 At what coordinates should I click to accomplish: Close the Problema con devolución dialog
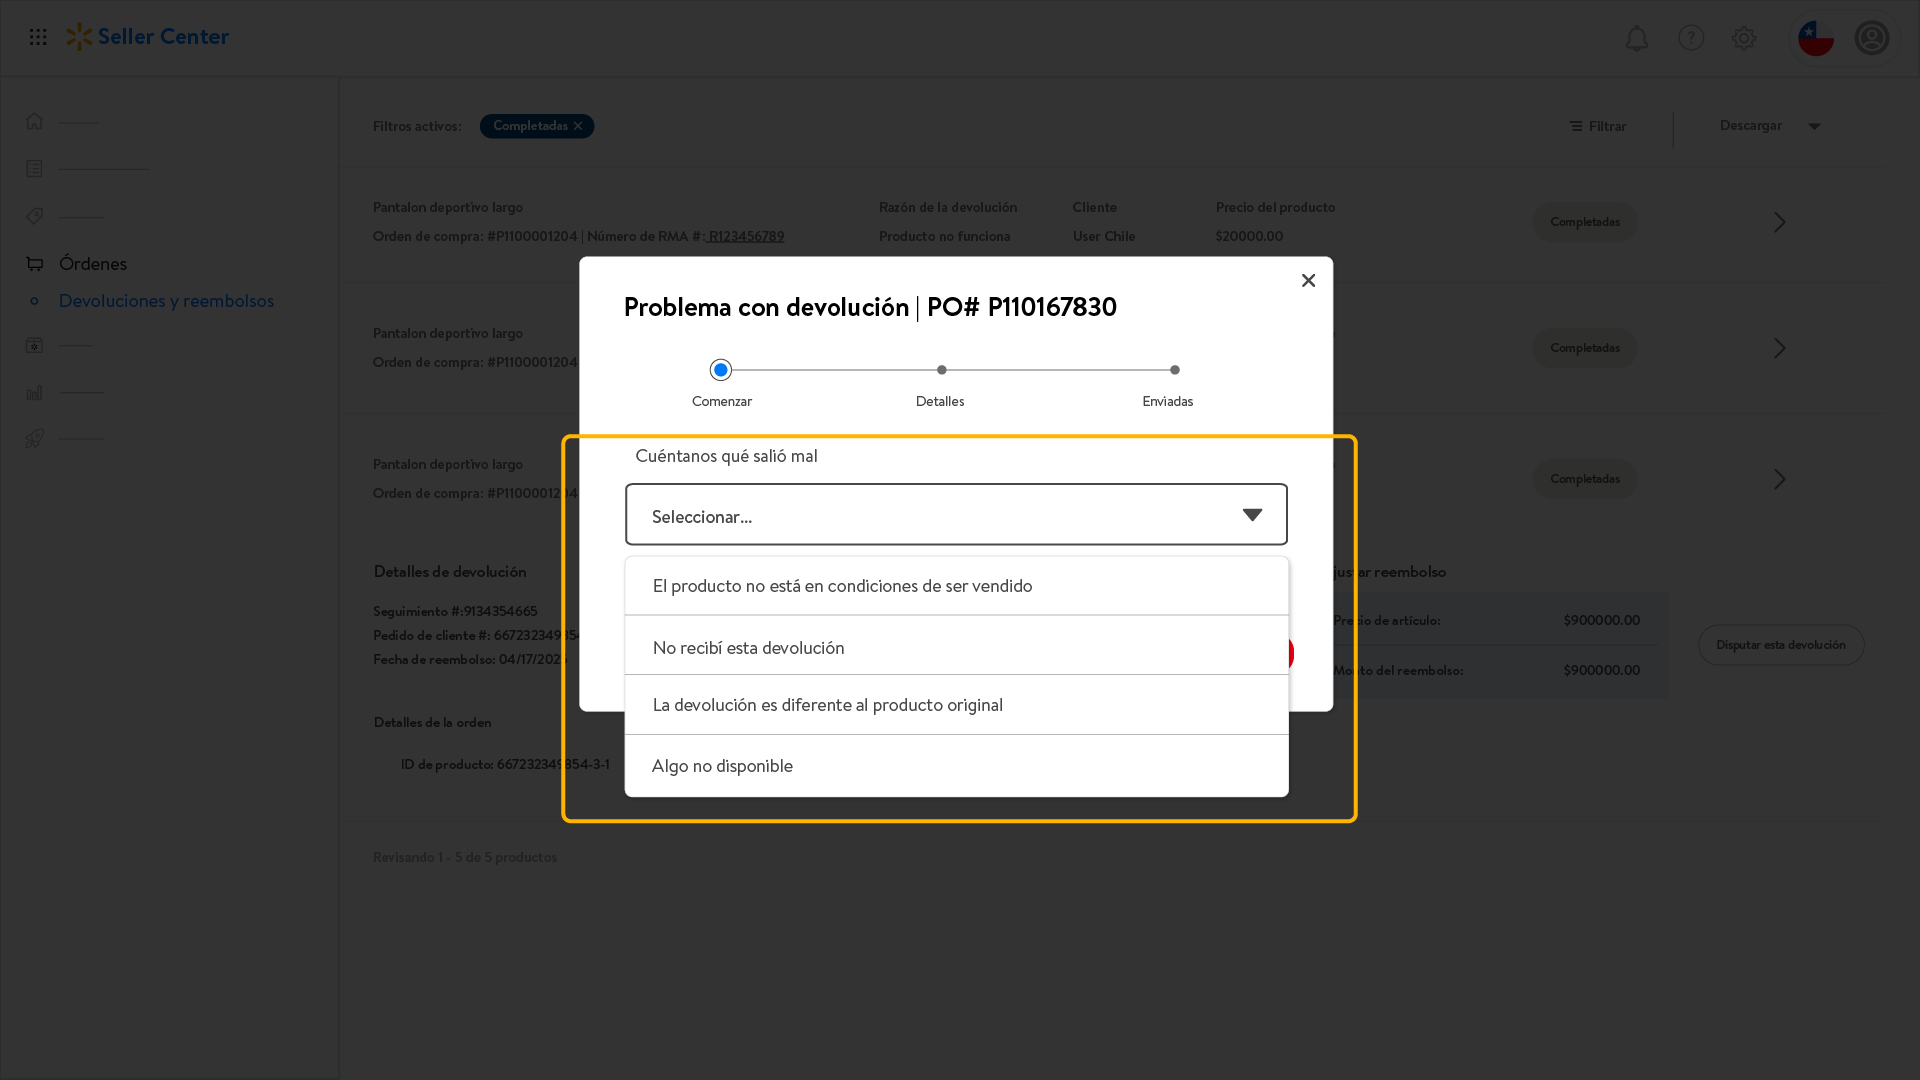[x=1308, y=281]
